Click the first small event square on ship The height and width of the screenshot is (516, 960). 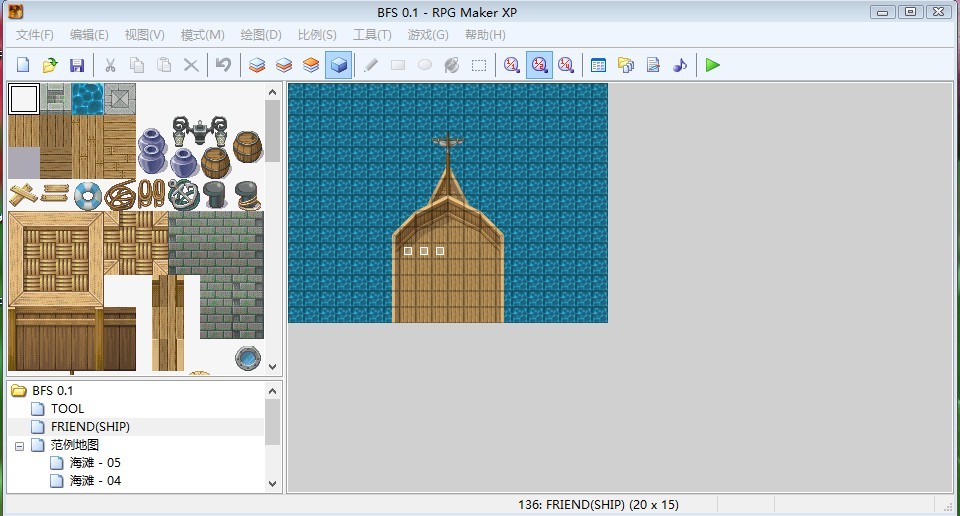408,251
